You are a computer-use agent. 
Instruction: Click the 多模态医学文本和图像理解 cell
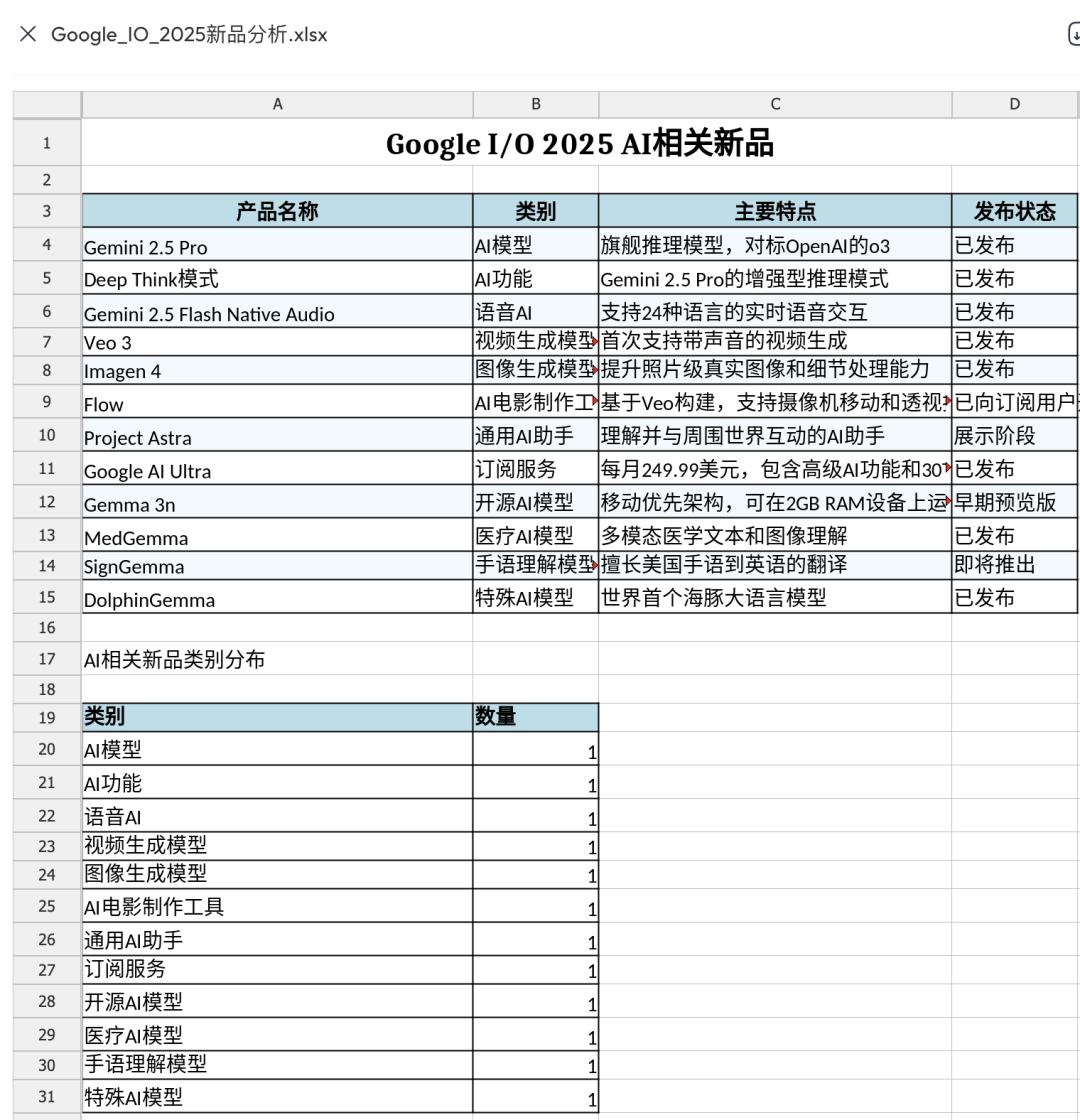[775, 535]
